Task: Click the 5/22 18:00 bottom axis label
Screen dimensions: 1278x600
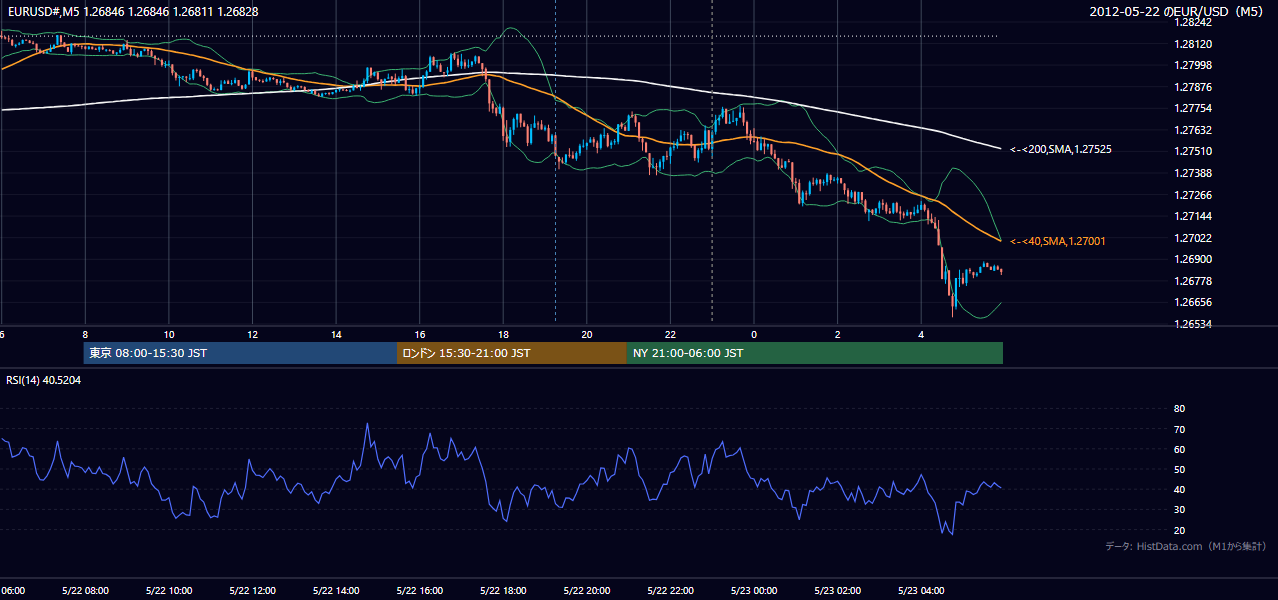Action: click(x=503, y=590)
